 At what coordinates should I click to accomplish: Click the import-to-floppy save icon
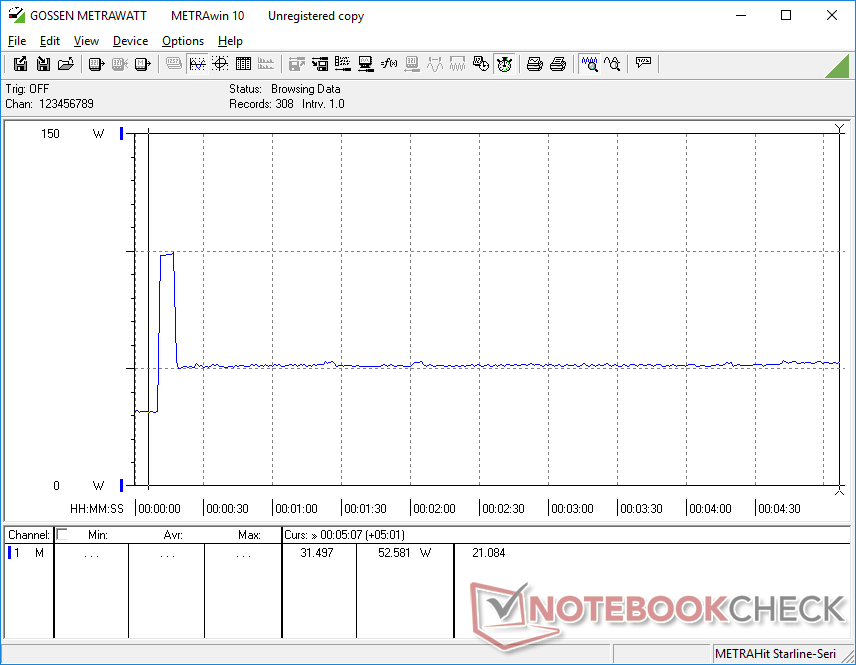click(x=43, y=64)
